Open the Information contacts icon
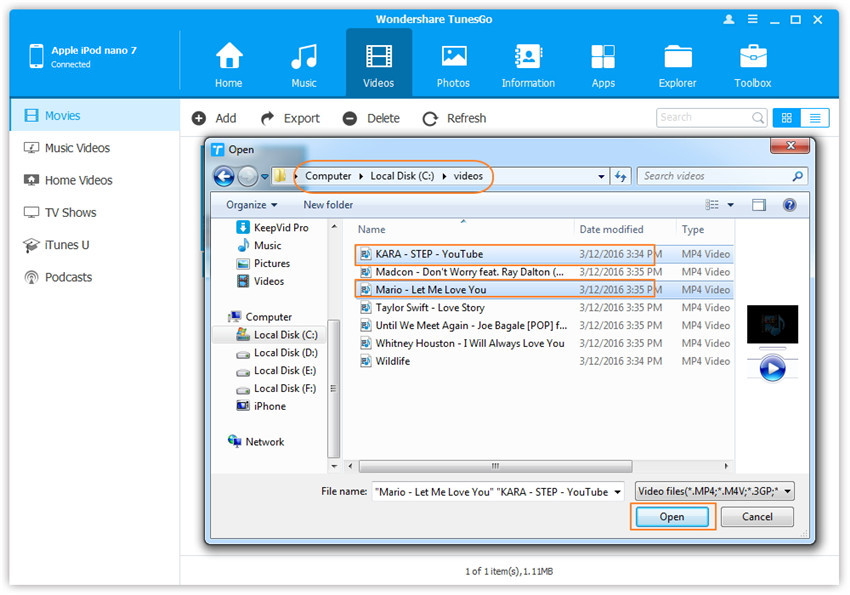850x595 pixels. [x=528, y=57]
